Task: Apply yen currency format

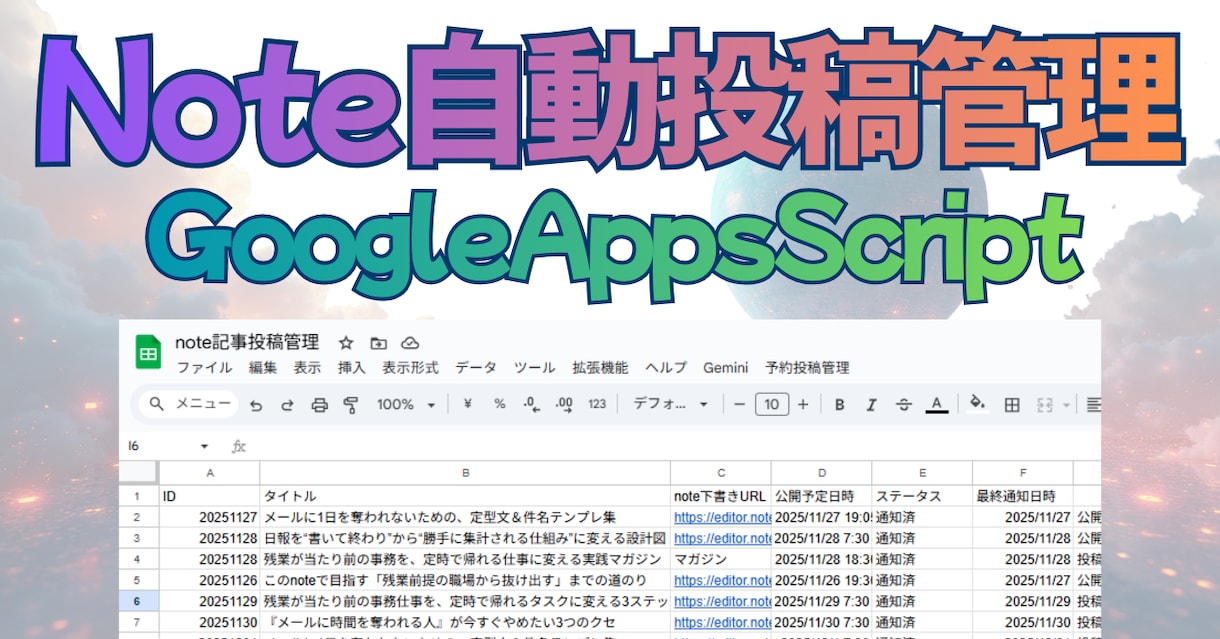Action: click(467, 404)
